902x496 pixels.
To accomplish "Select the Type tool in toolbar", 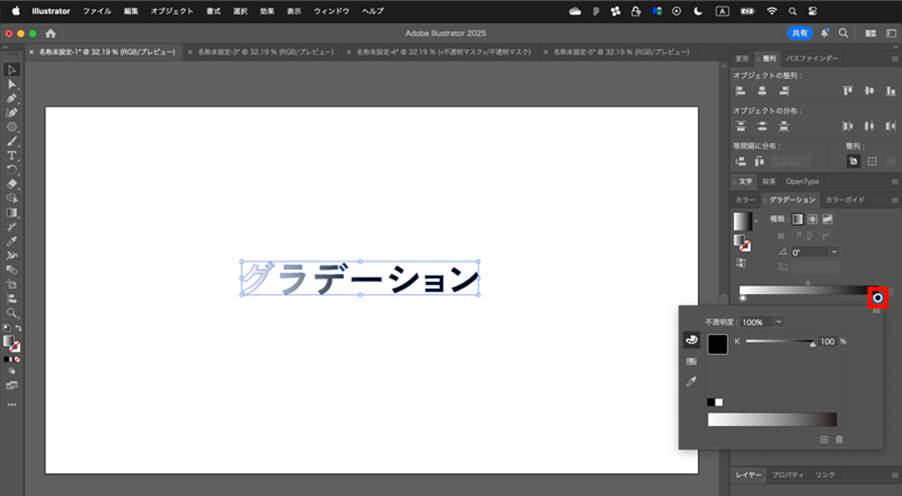I will coord(12,155).
